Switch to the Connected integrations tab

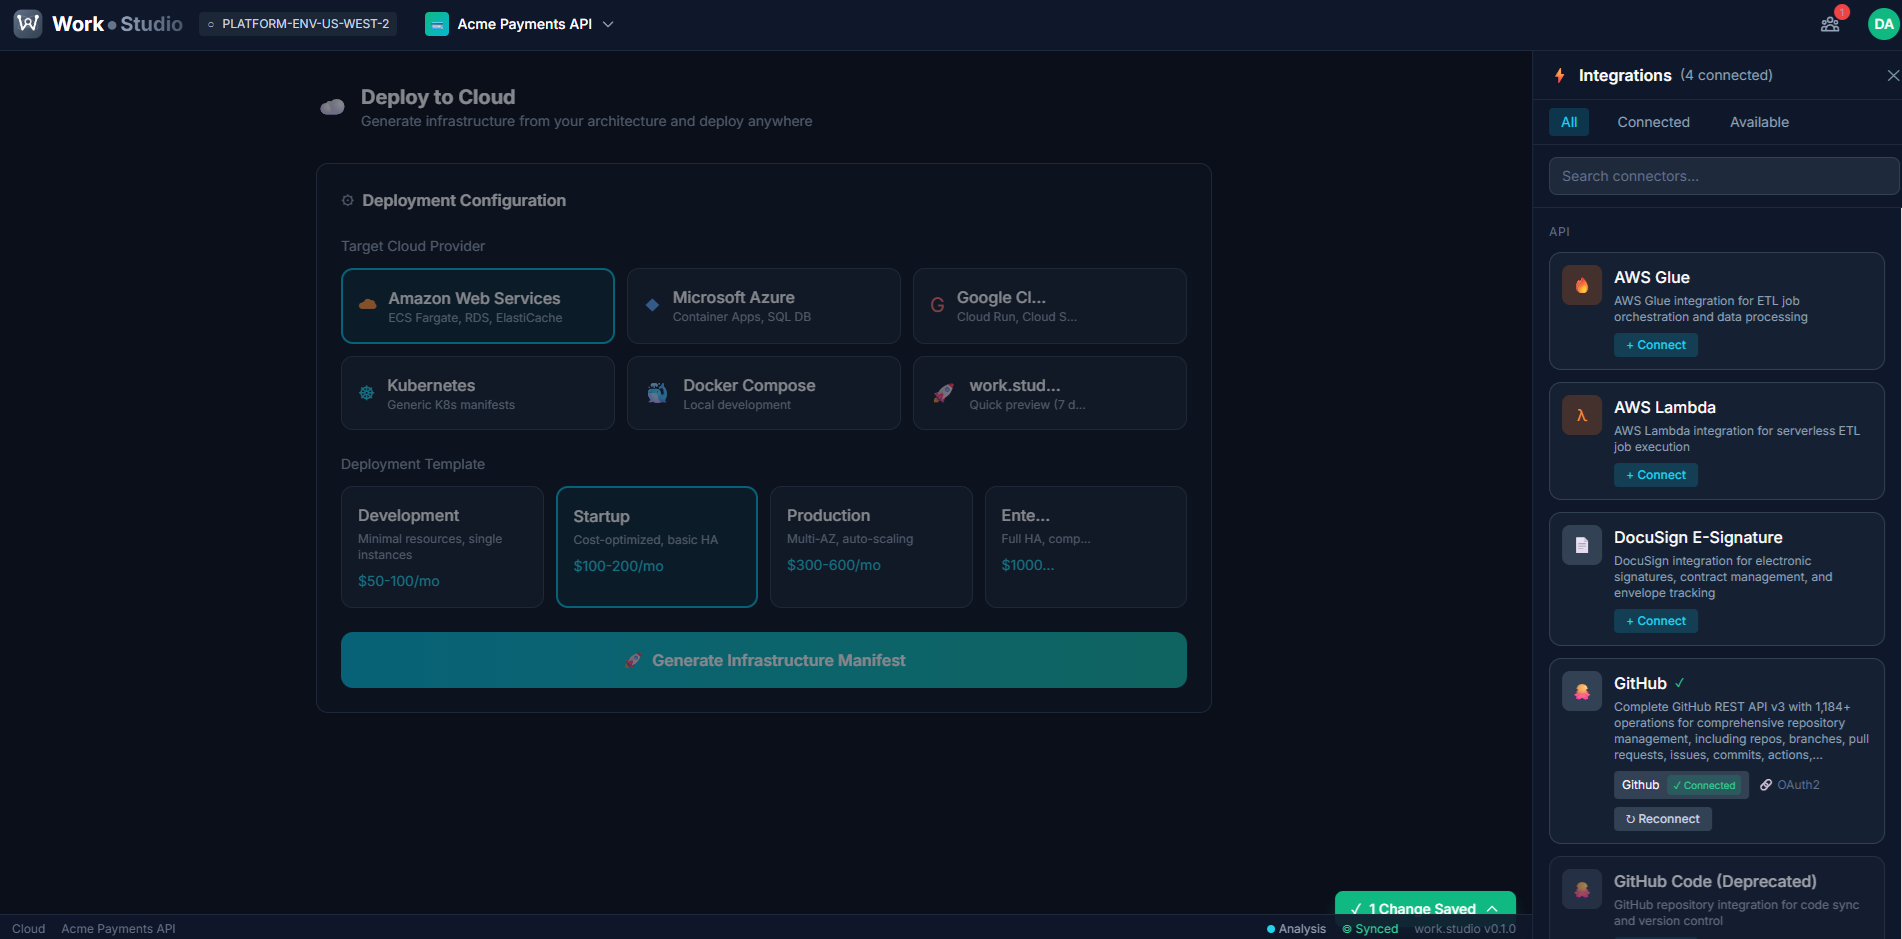1653,122
